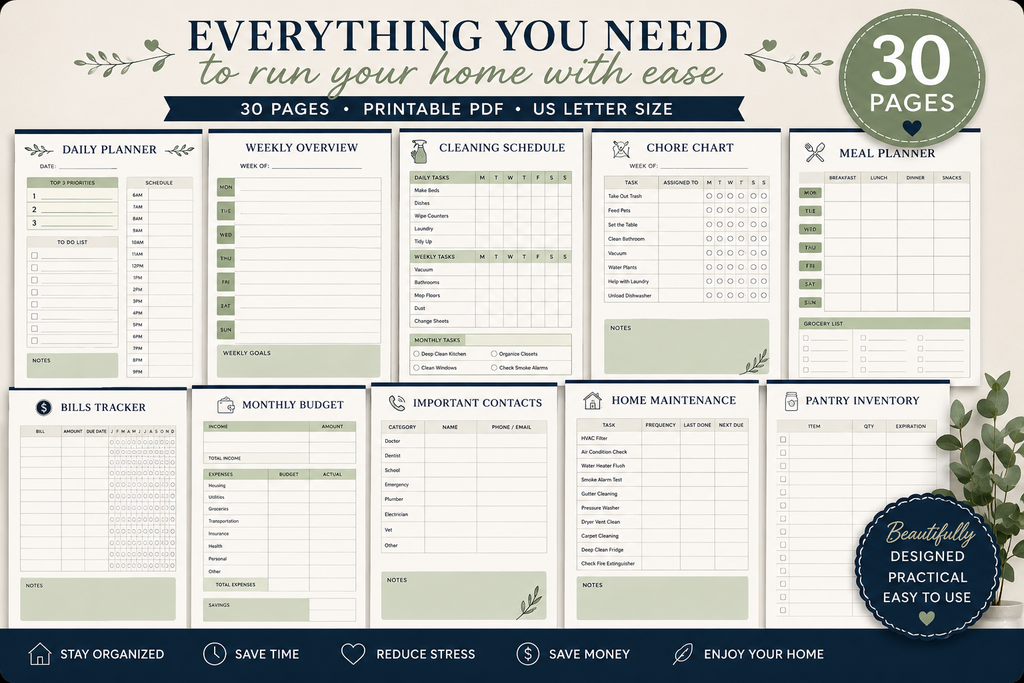Screen dimensions: 1024x683
Task: Click the house icon next to Stay Organized
Action: pyautogui.click(x=40, y=654)
